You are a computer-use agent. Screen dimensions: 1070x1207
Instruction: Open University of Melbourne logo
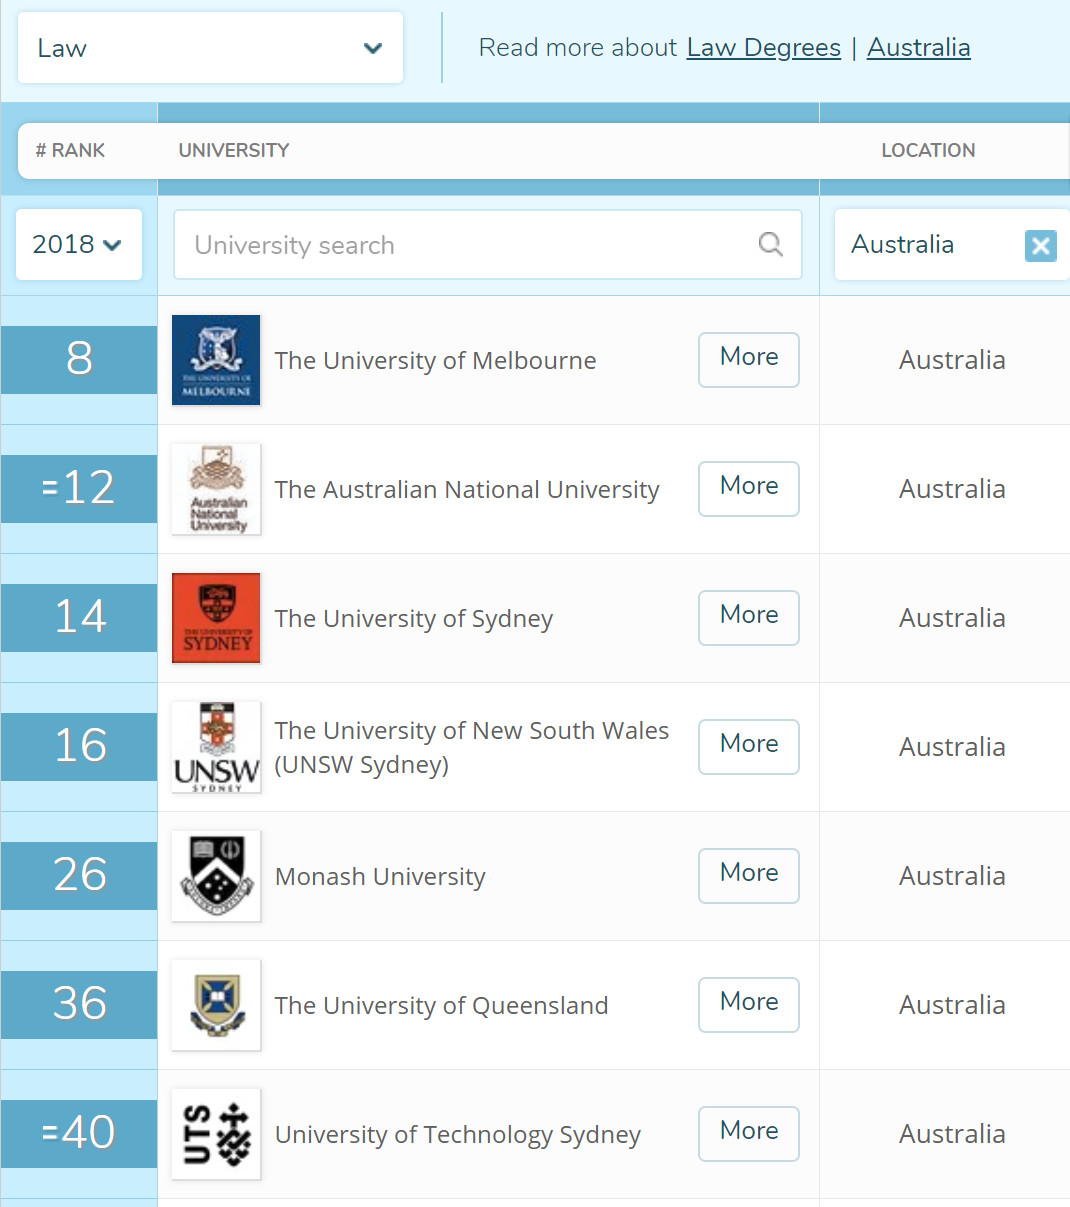click(x=216, y=360)
